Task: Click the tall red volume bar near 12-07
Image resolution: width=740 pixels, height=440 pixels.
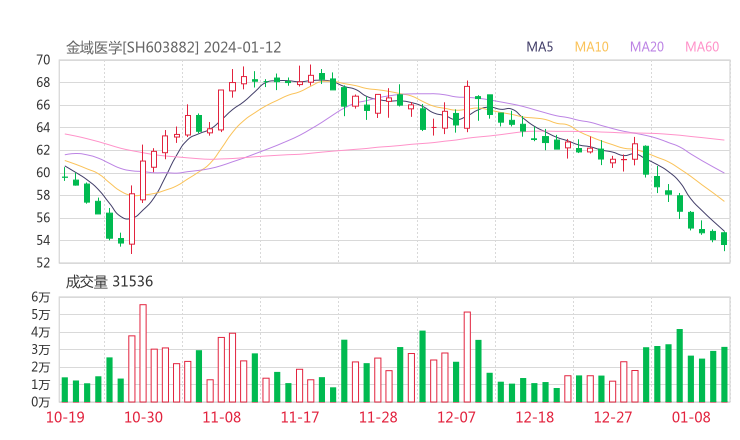Action: (467, 357)
